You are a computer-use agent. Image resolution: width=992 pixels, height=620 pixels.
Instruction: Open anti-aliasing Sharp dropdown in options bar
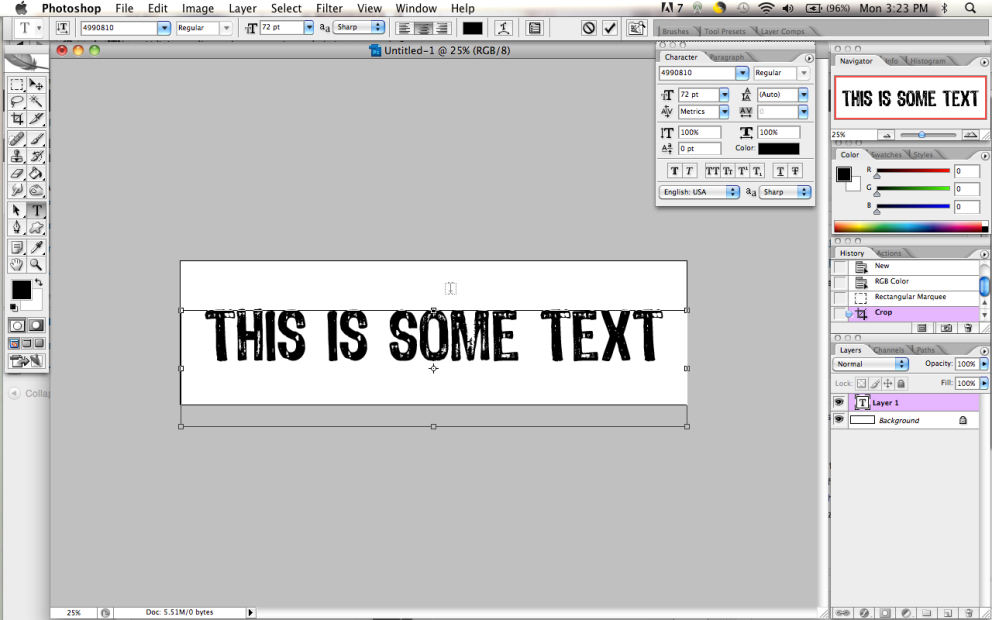click(x=359, y=27)
